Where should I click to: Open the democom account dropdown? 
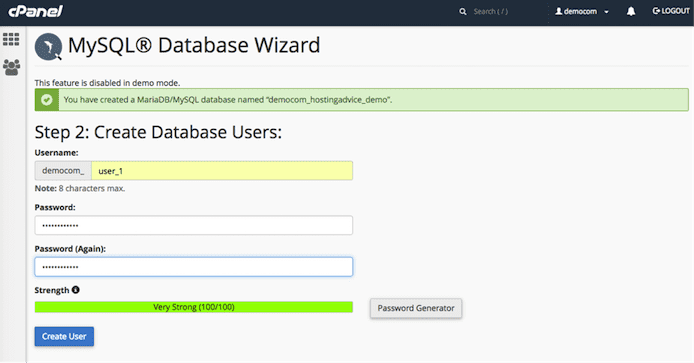coord(582,12)
